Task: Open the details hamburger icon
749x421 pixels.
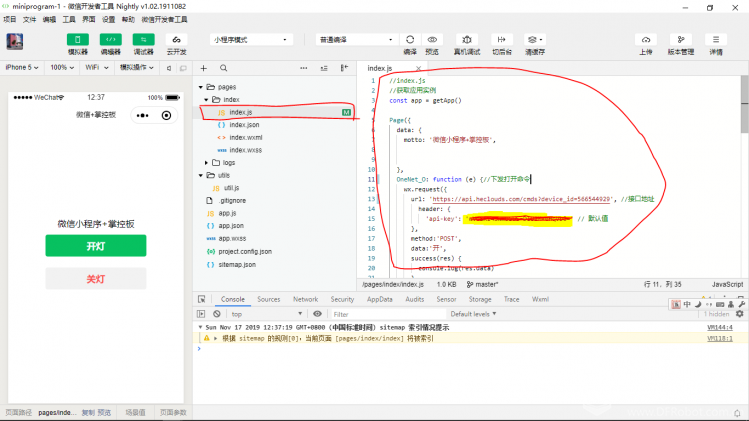Action: [716, 40]
